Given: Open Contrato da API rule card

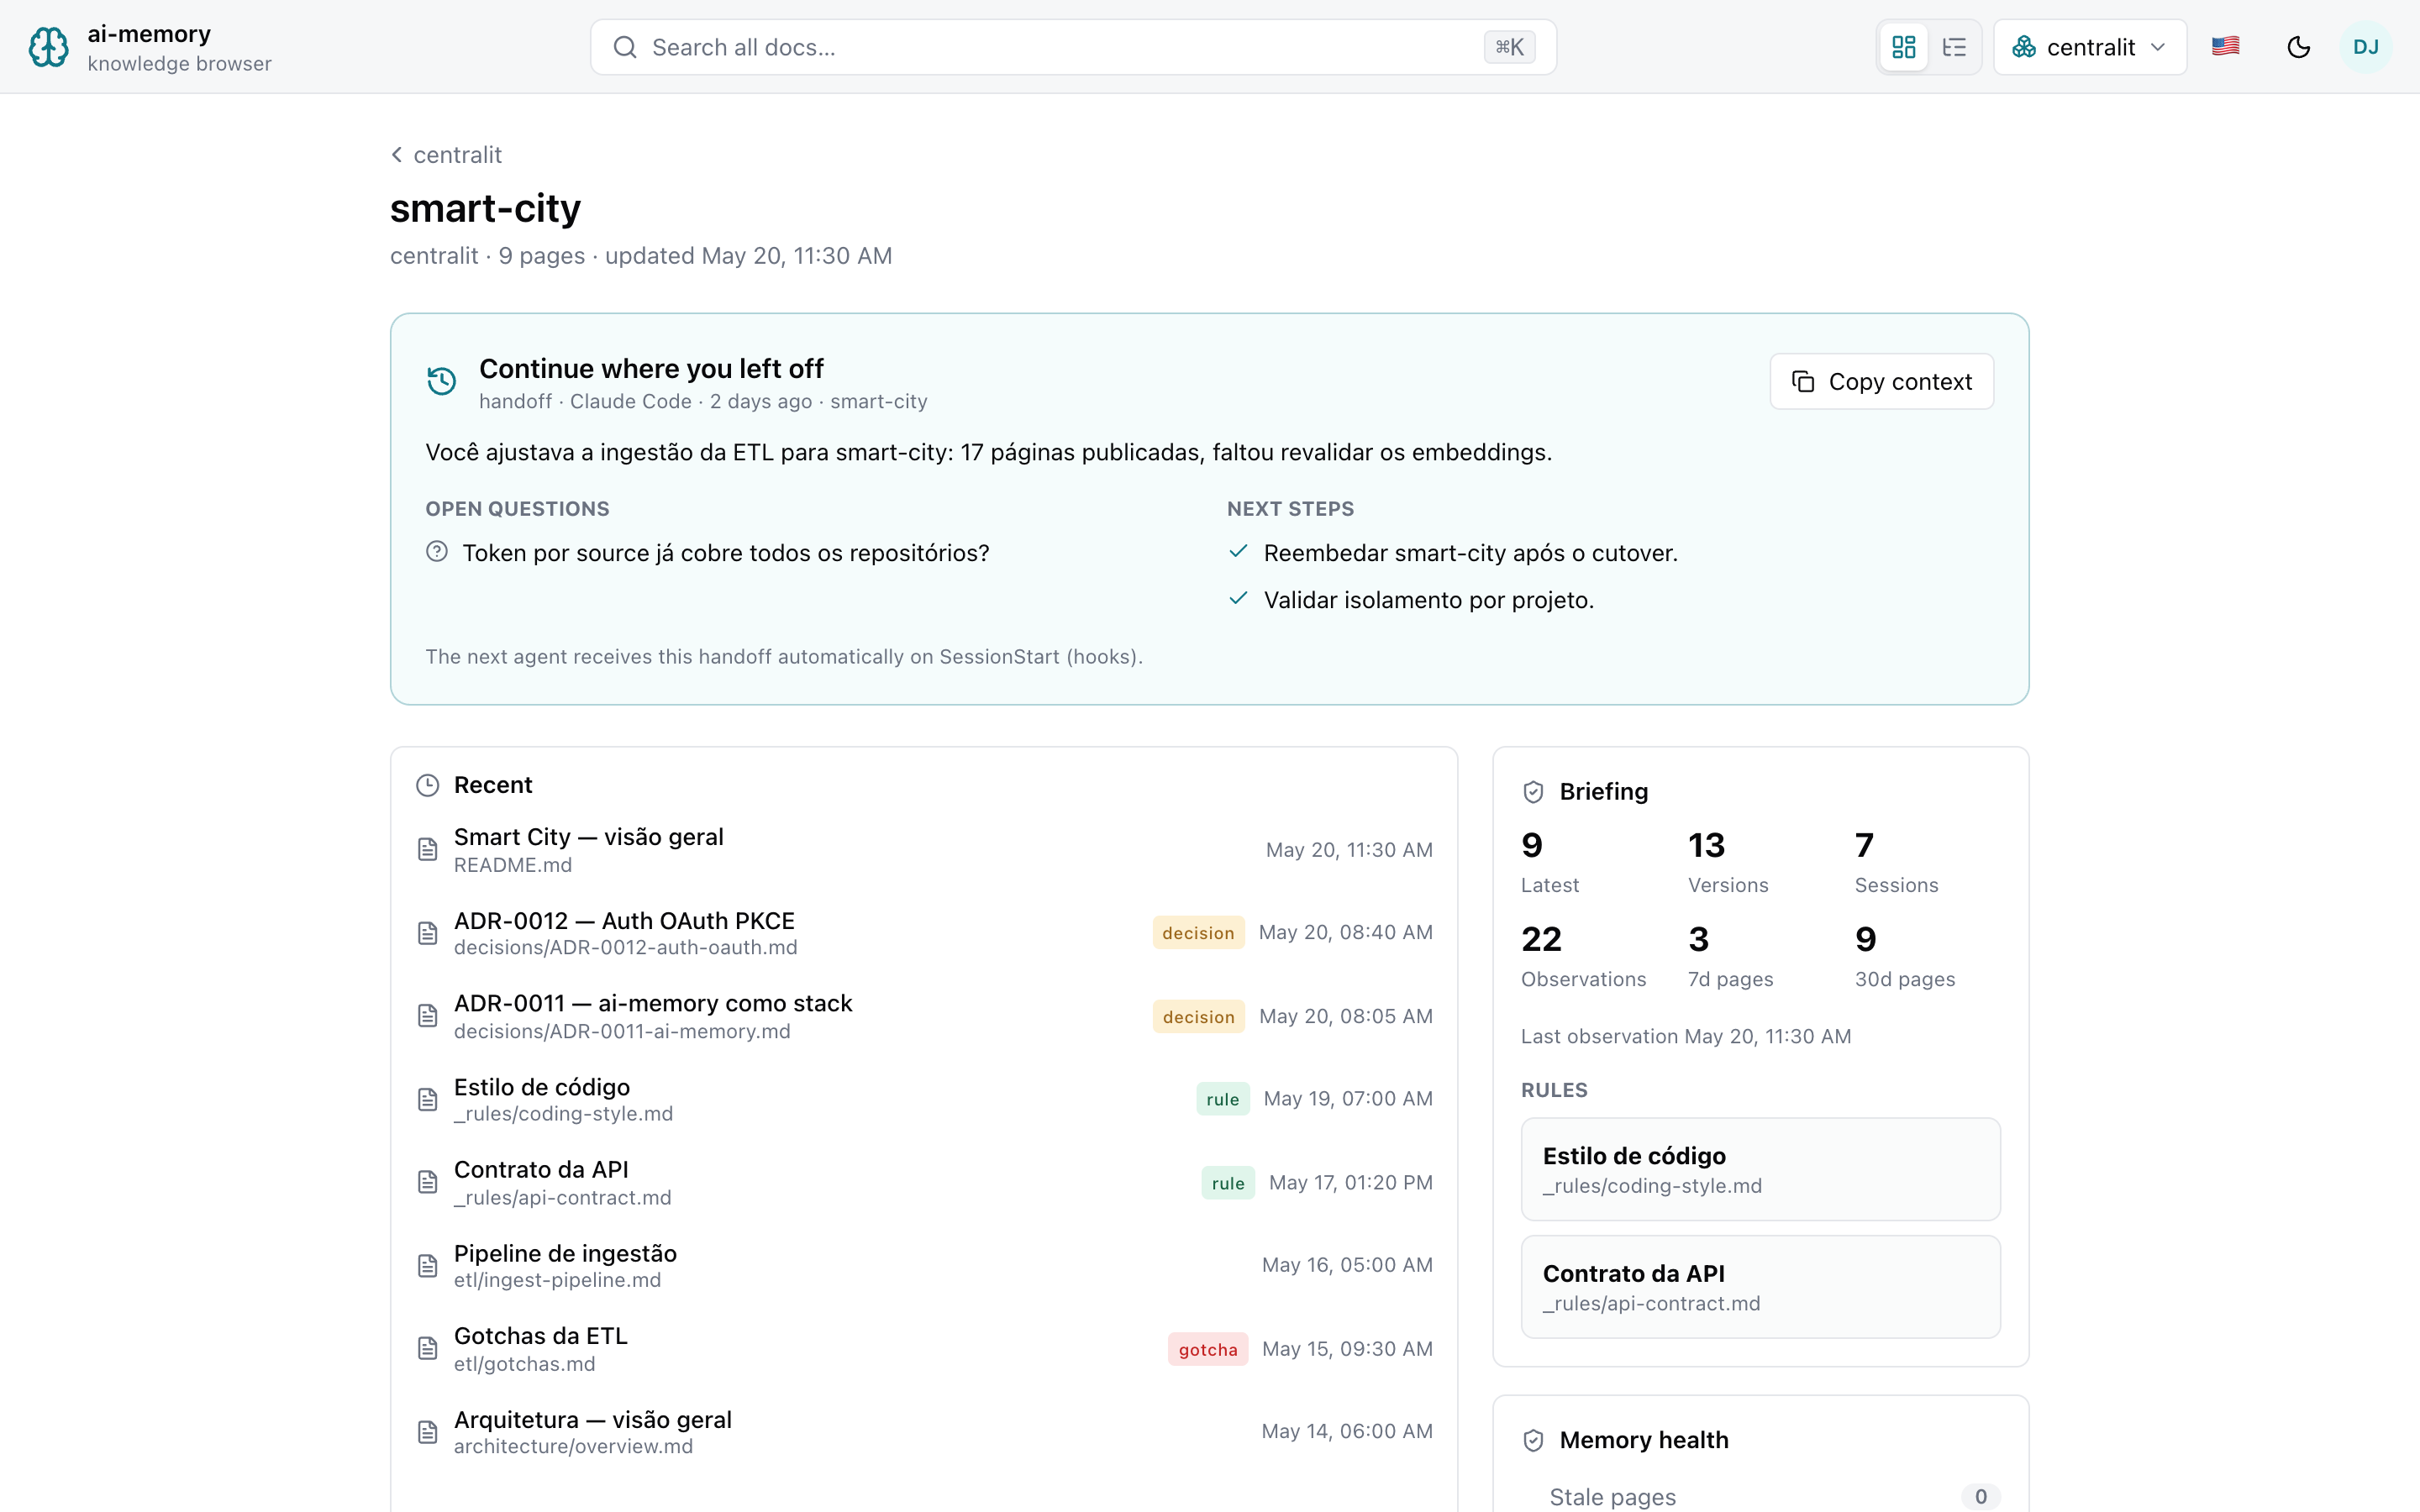Looking at the screenshot, I should 1760,1287.
